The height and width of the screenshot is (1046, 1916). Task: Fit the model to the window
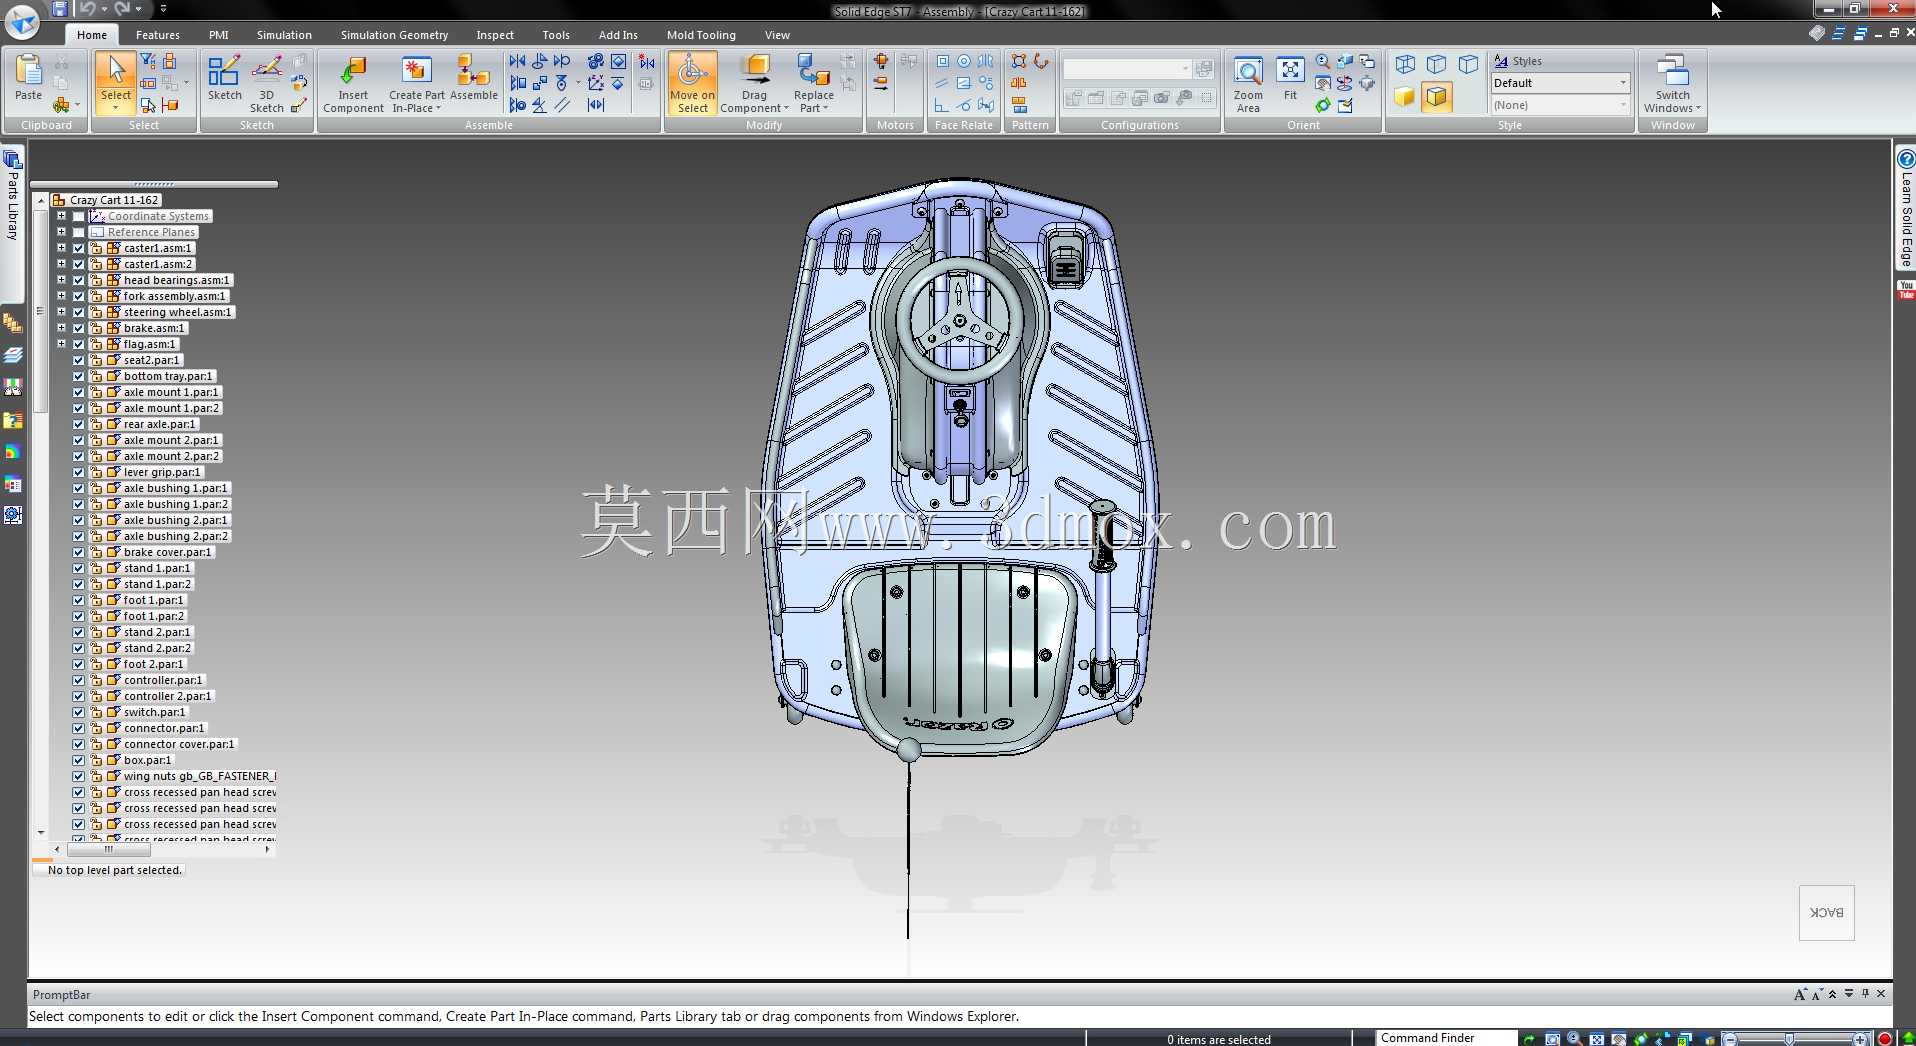[x=1290, y=78]
